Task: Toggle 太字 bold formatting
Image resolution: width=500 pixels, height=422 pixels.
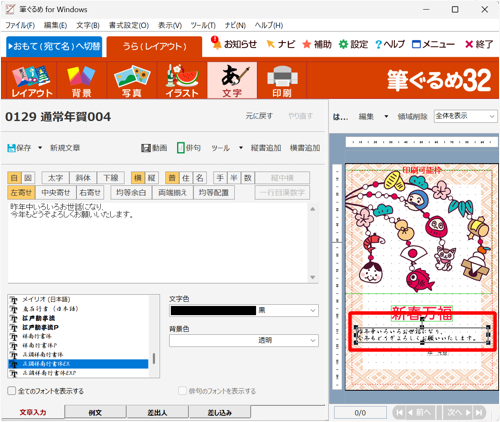Action: coord(55,178)
